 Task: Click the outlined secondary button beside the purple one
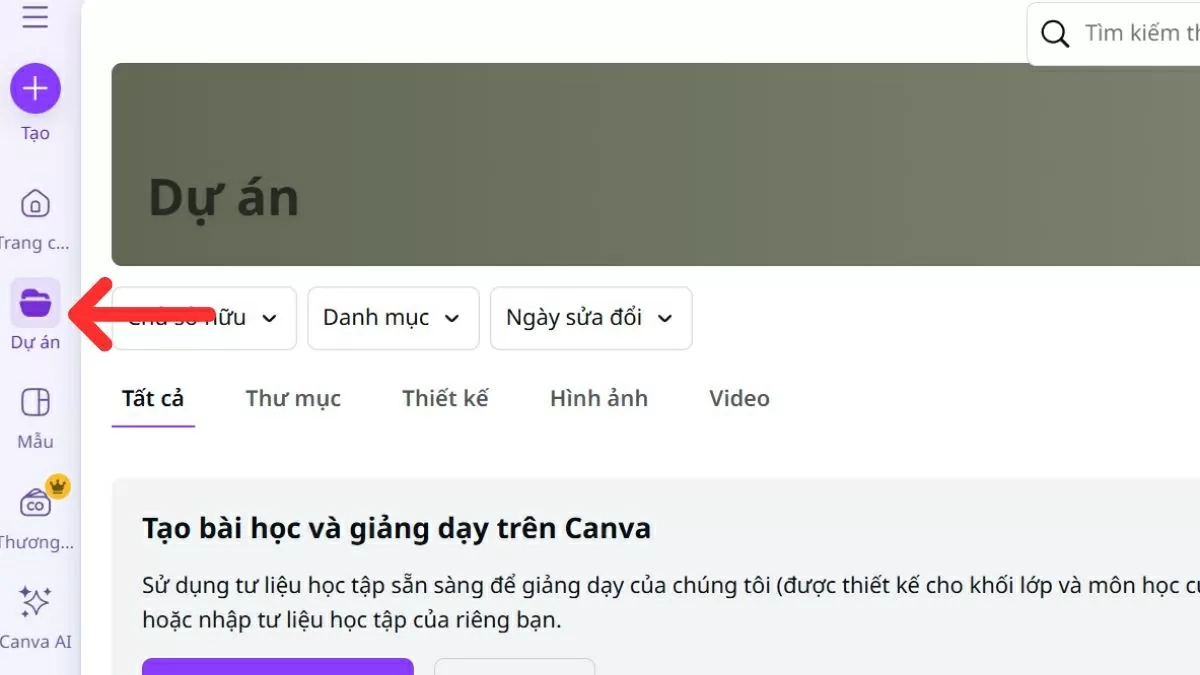point(514,668)
